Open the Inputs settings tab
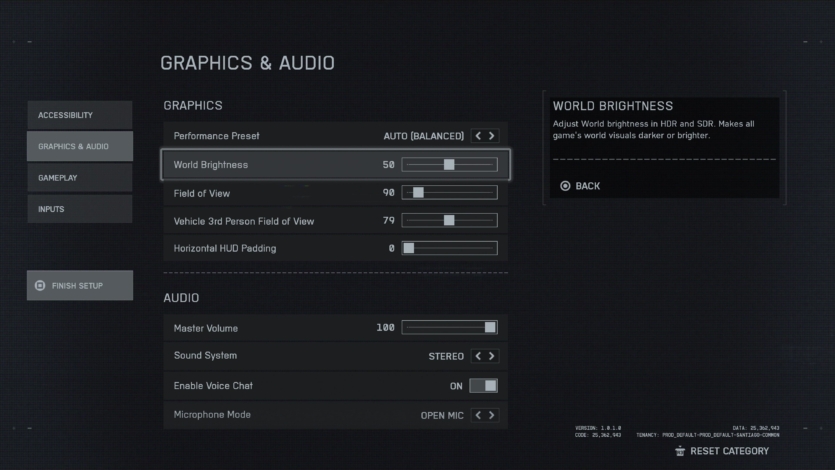Image resolution: width=835 pixels, height=470 pixels. [x=79, y=208]
